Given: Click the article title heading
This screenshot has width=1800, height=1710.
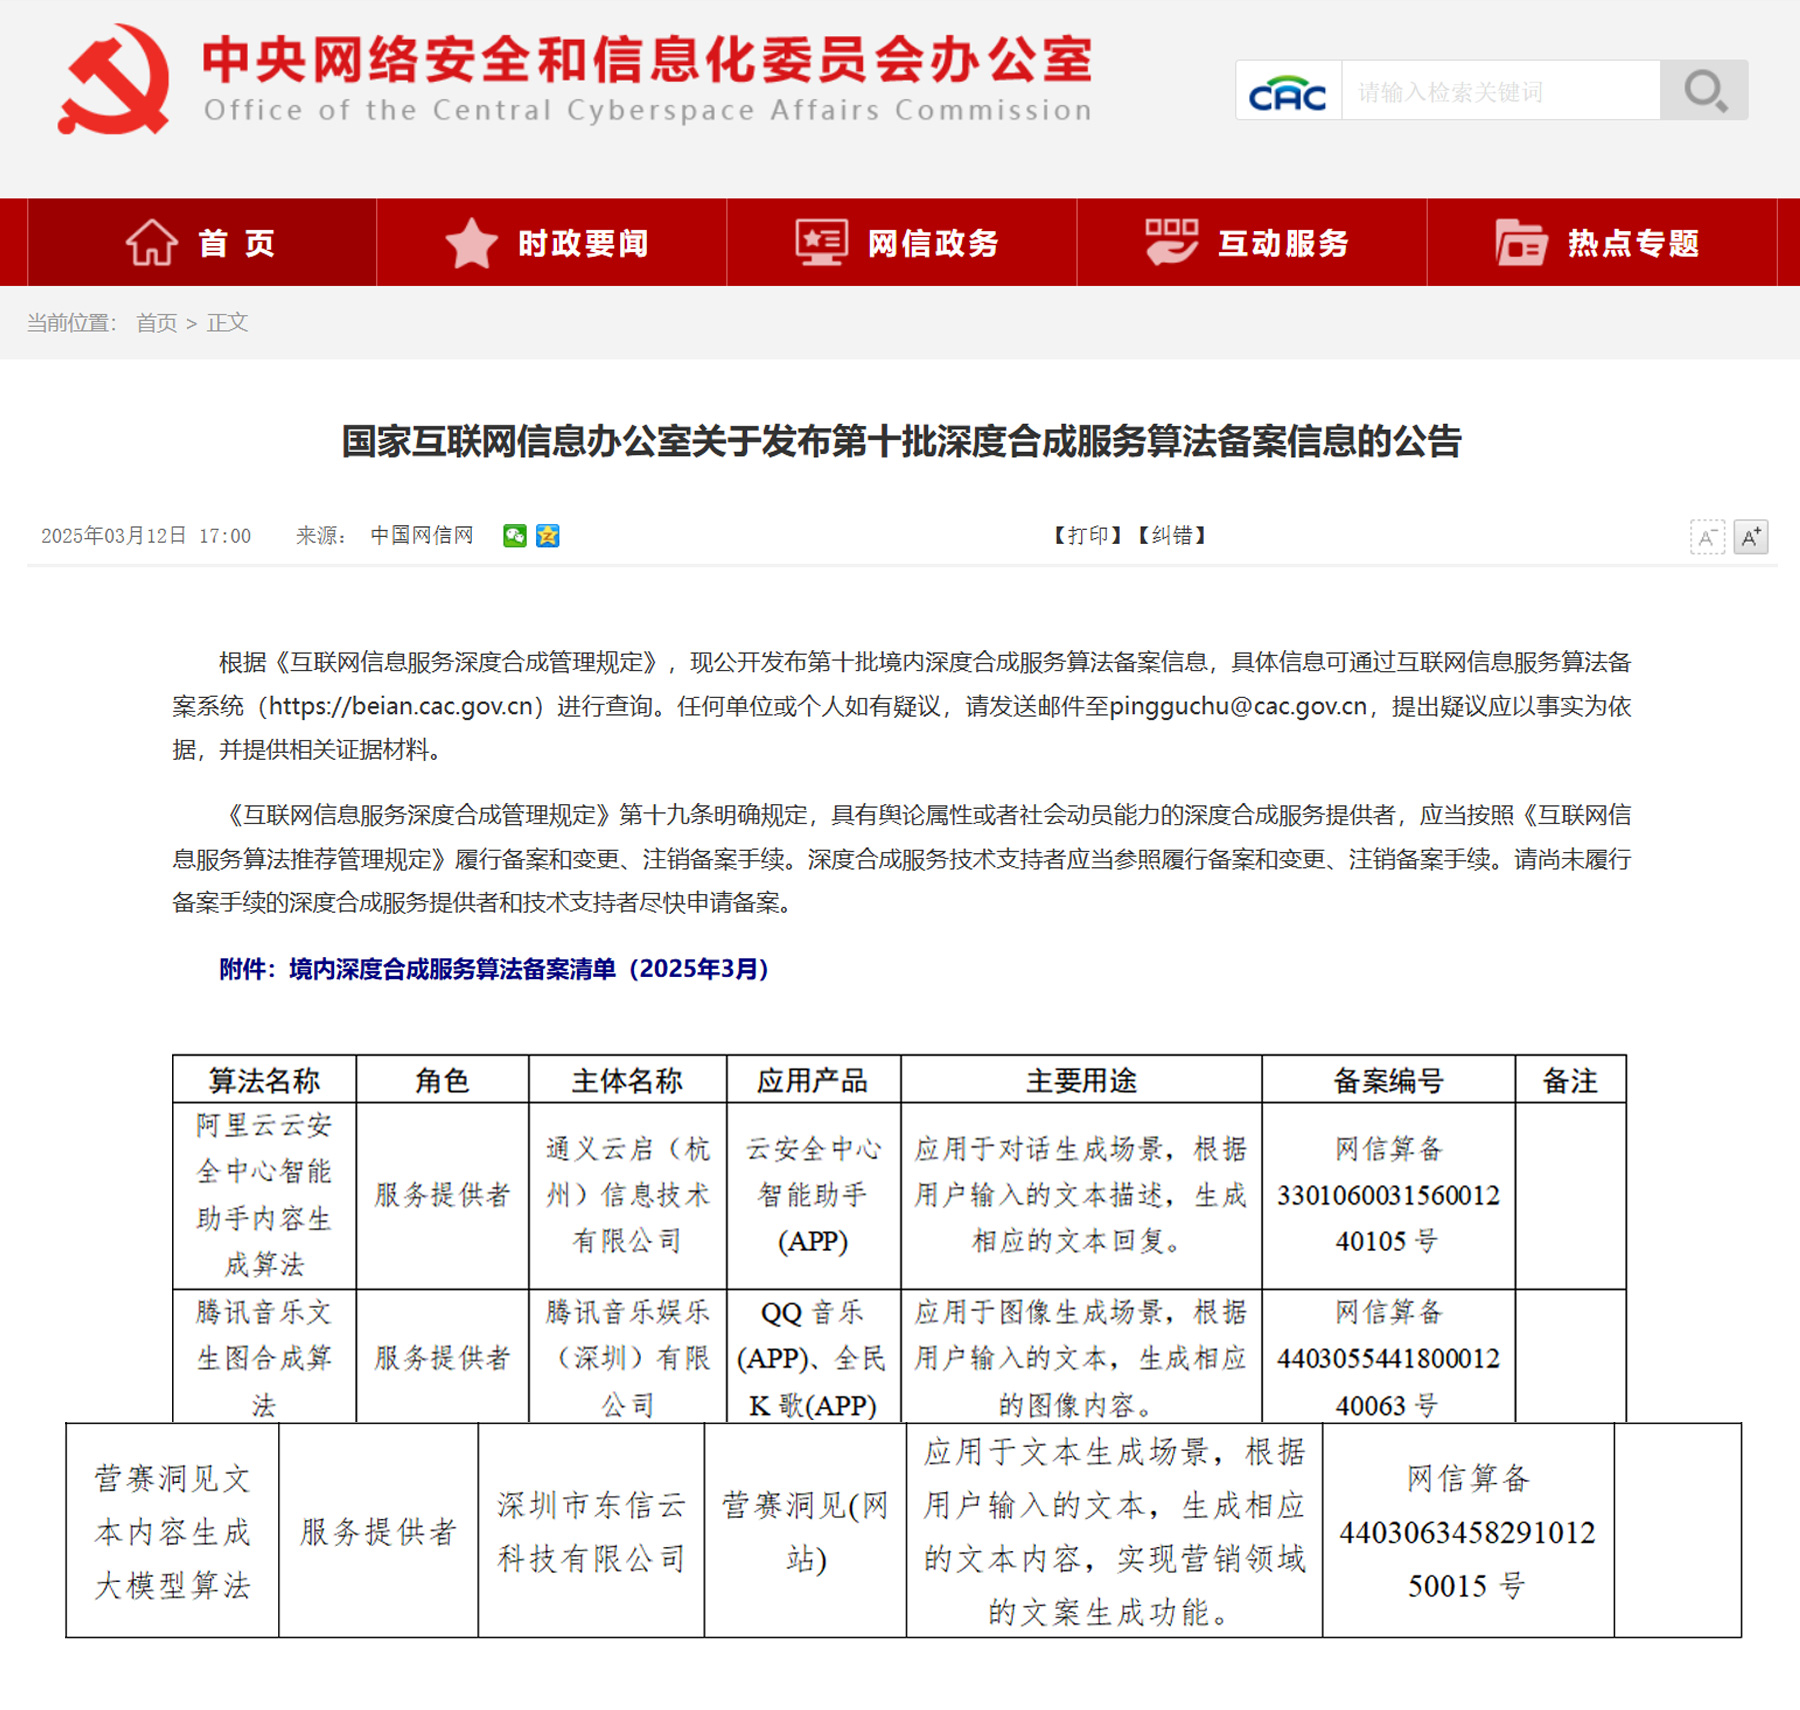Looking at the screenshot, I should [901, 441].
